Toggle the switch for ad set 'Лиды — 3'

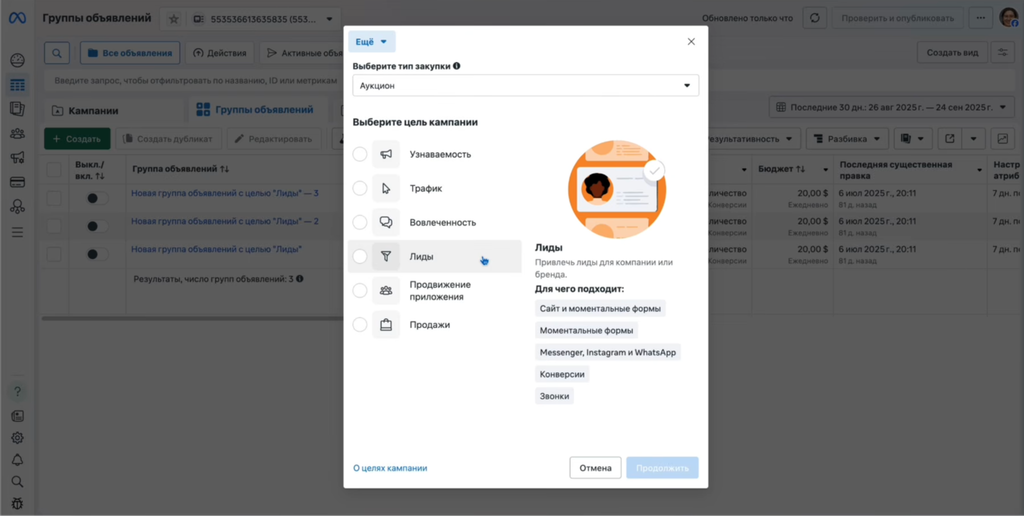point(97,198)
